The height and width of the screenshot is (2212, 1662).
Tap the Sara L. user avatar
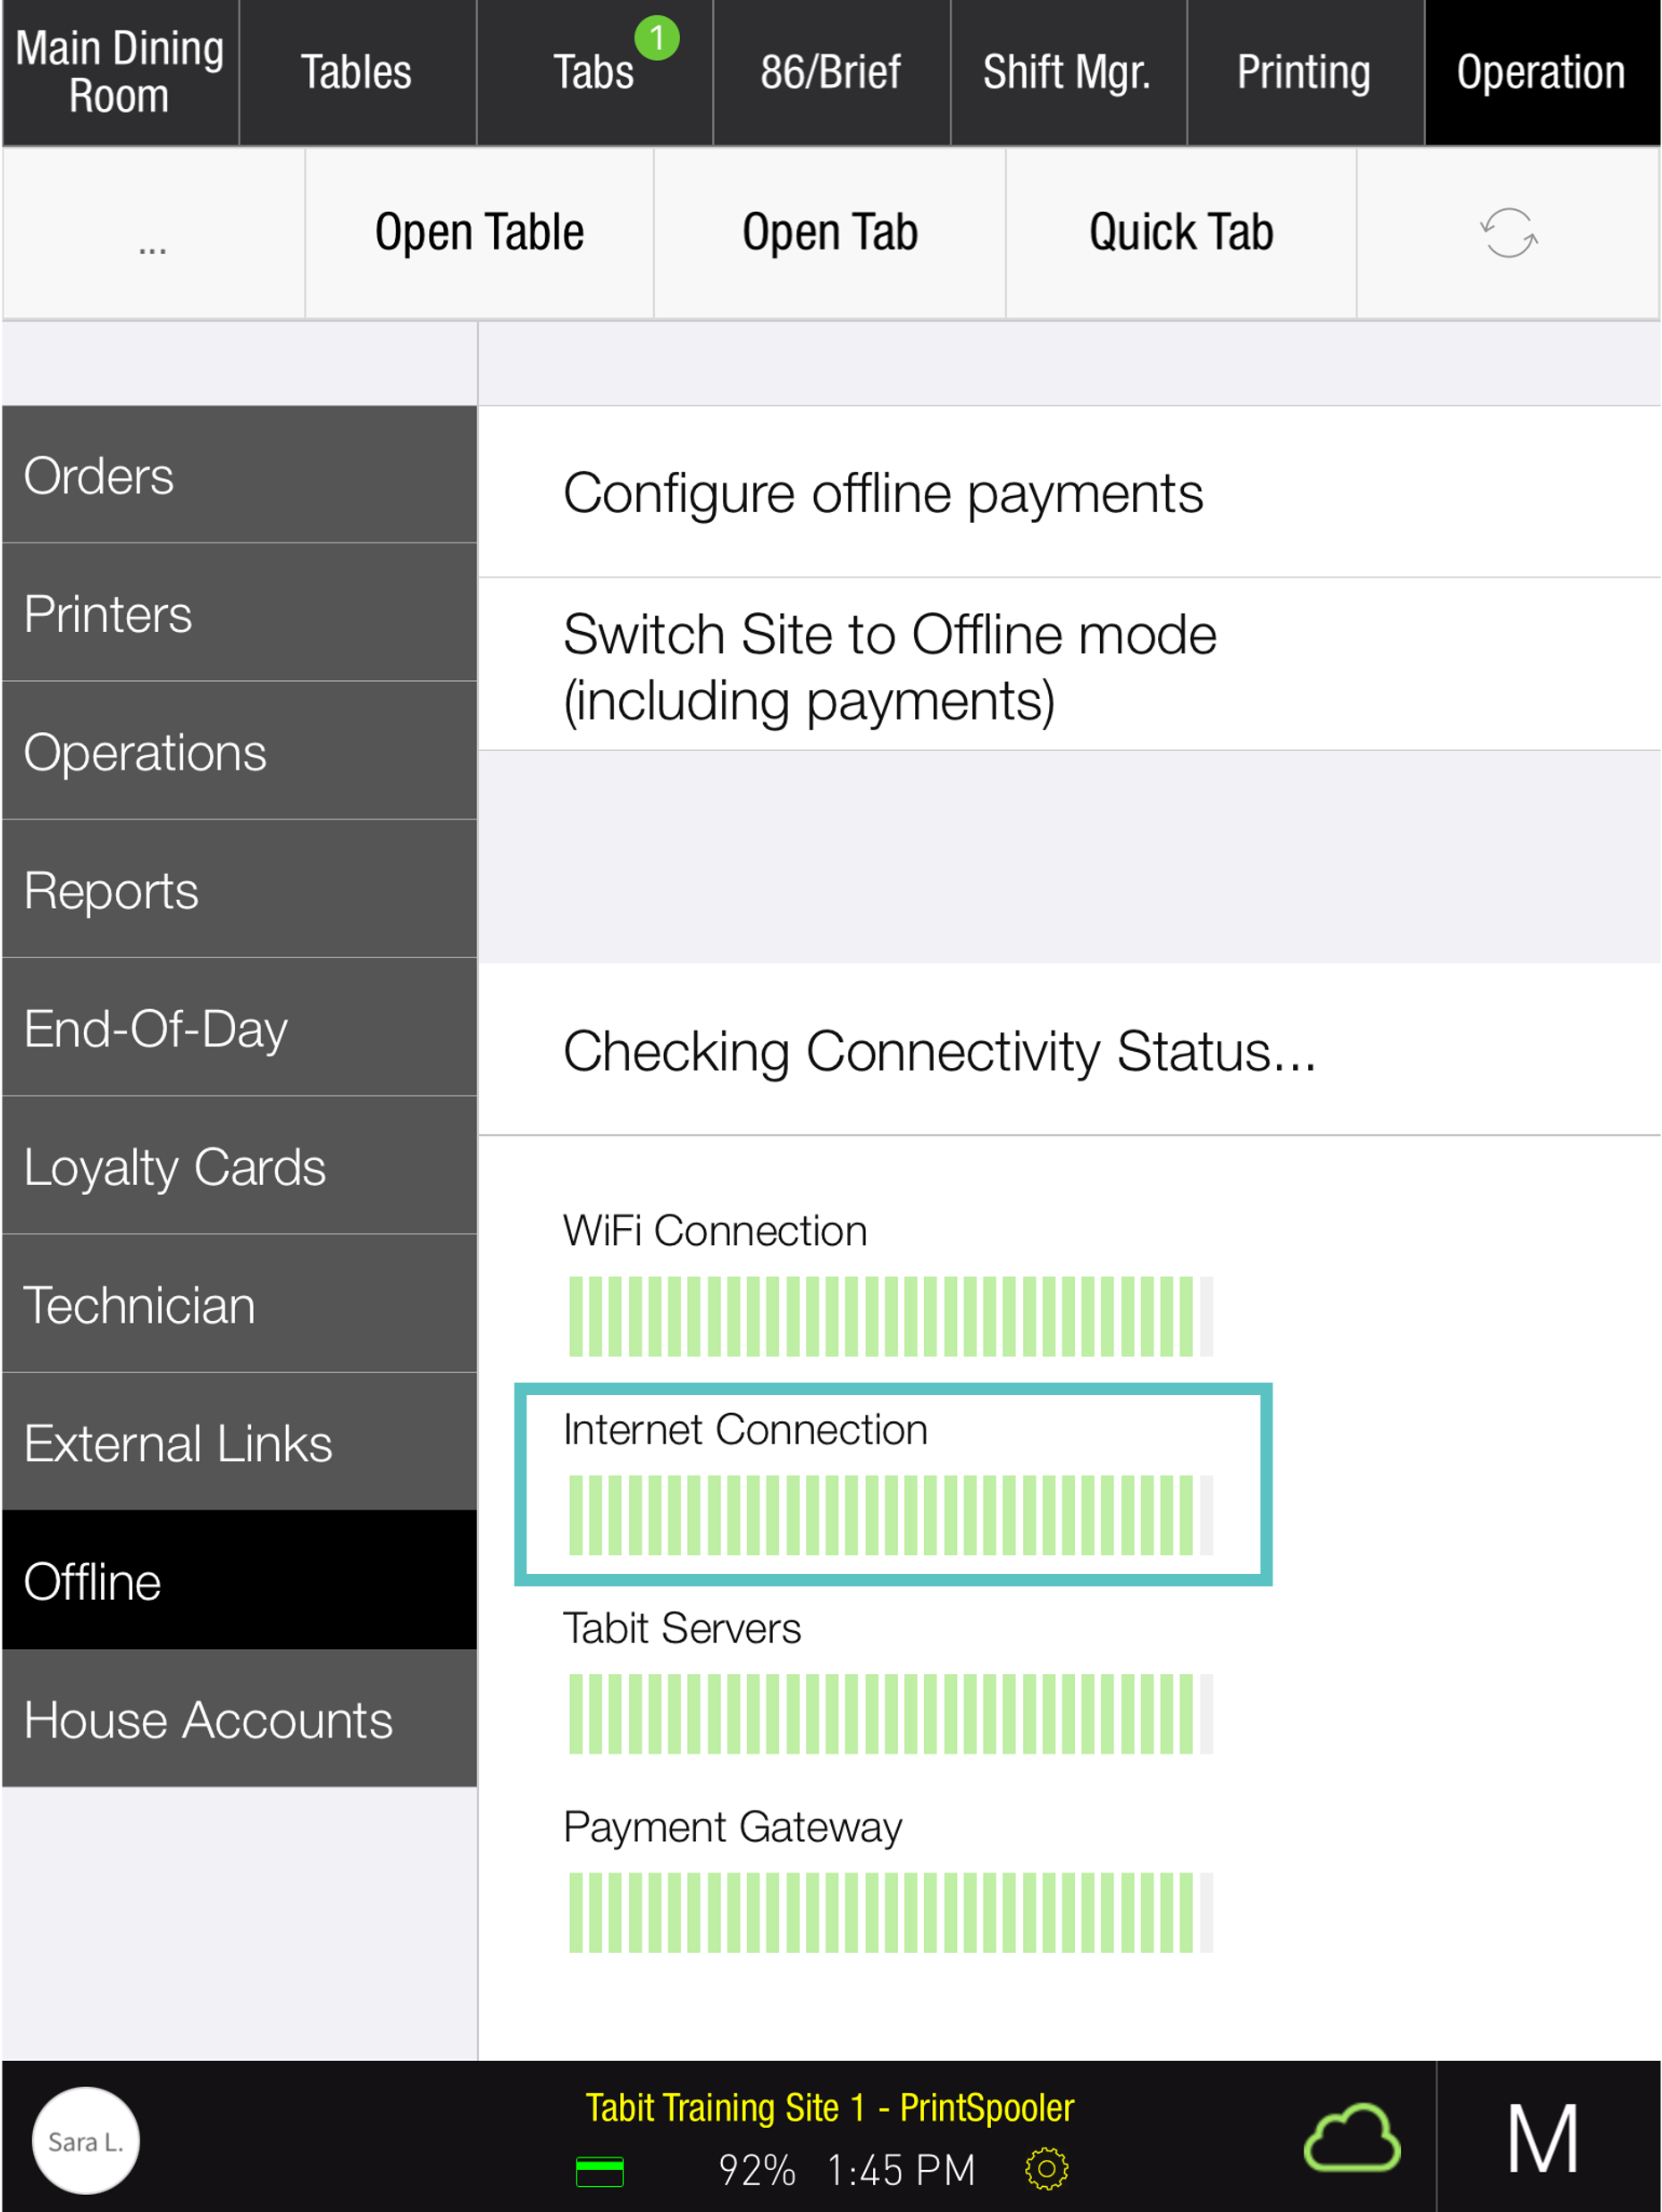[86, 2140]
